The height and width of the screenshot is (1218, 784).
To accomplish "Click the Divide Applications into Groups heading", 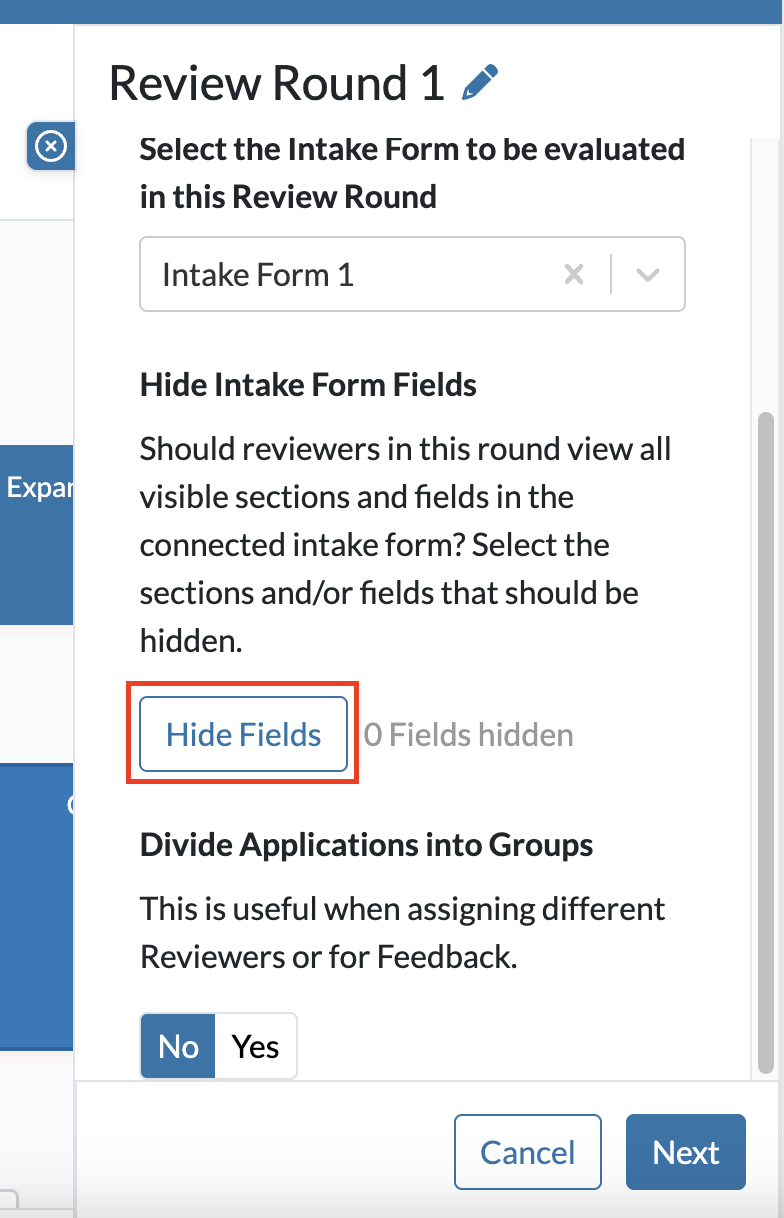I will [x=366, y=845].
